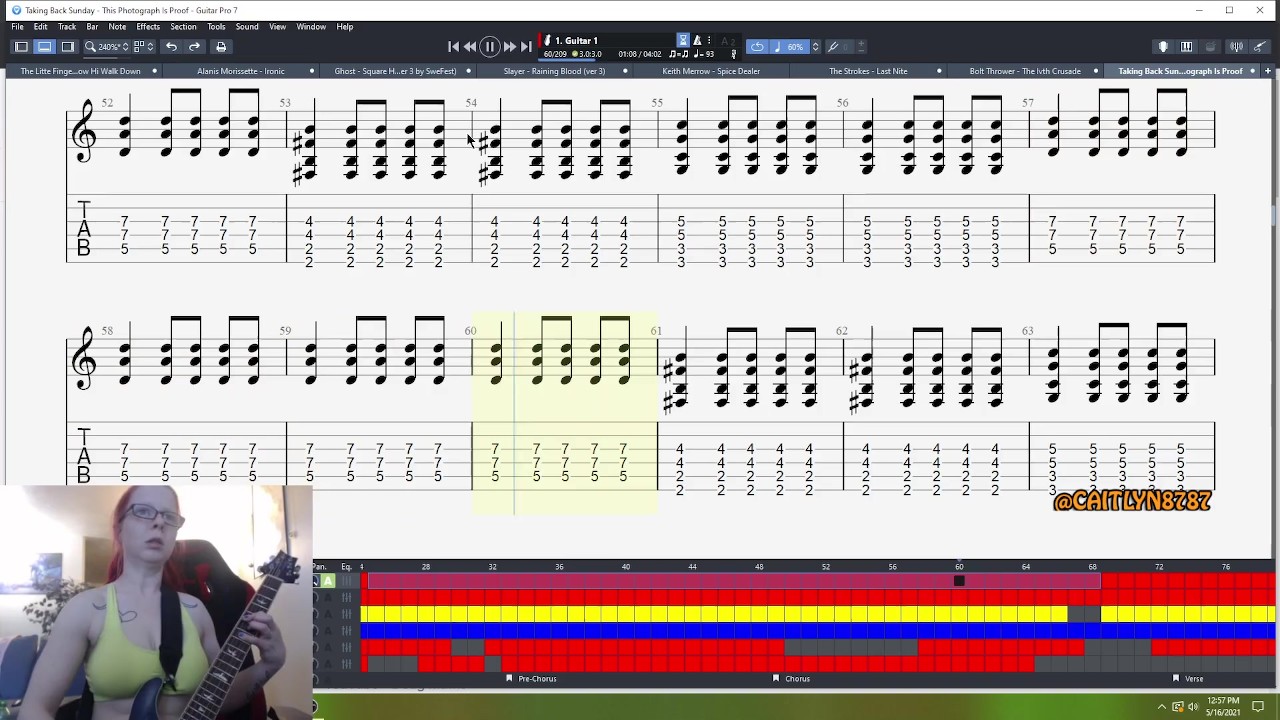The width and height of the screenshot is (1280, 720).
Task: Click the relative speed note icon
Action: point(777,47)
